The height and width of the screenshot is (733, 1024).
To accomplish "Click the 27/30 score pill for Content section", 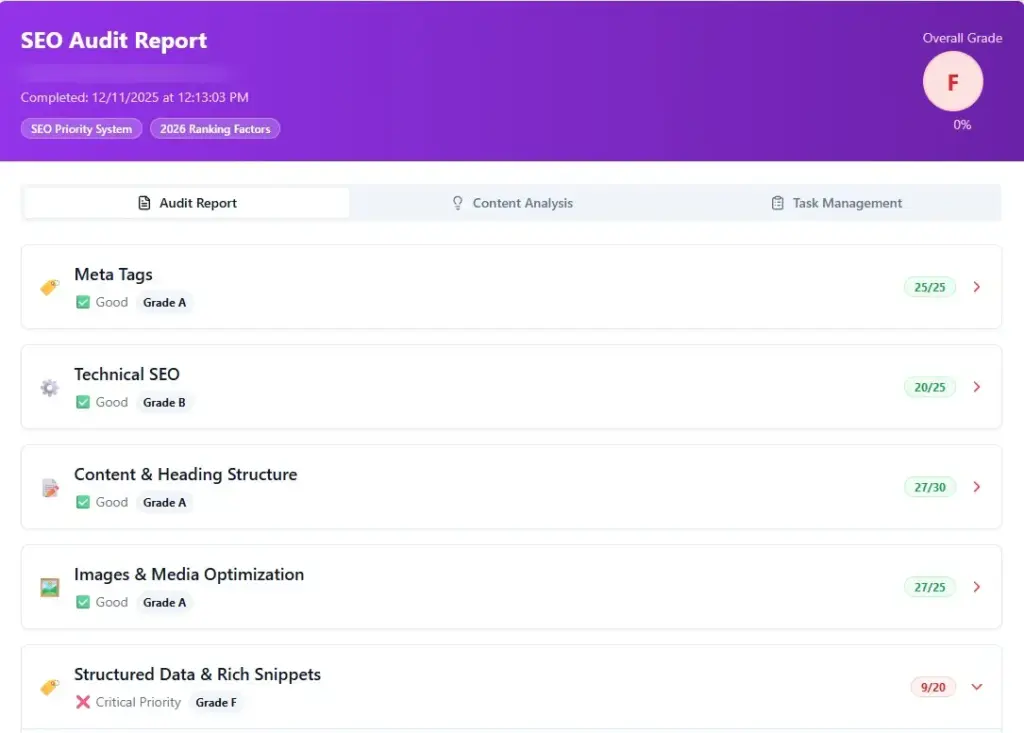I will tap(930, 487).
